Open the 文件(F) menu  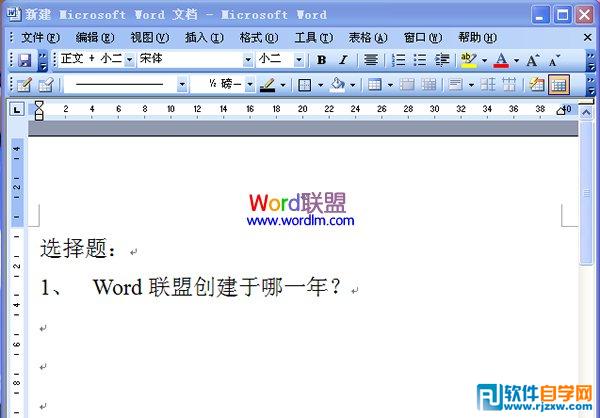click(41, 38)
